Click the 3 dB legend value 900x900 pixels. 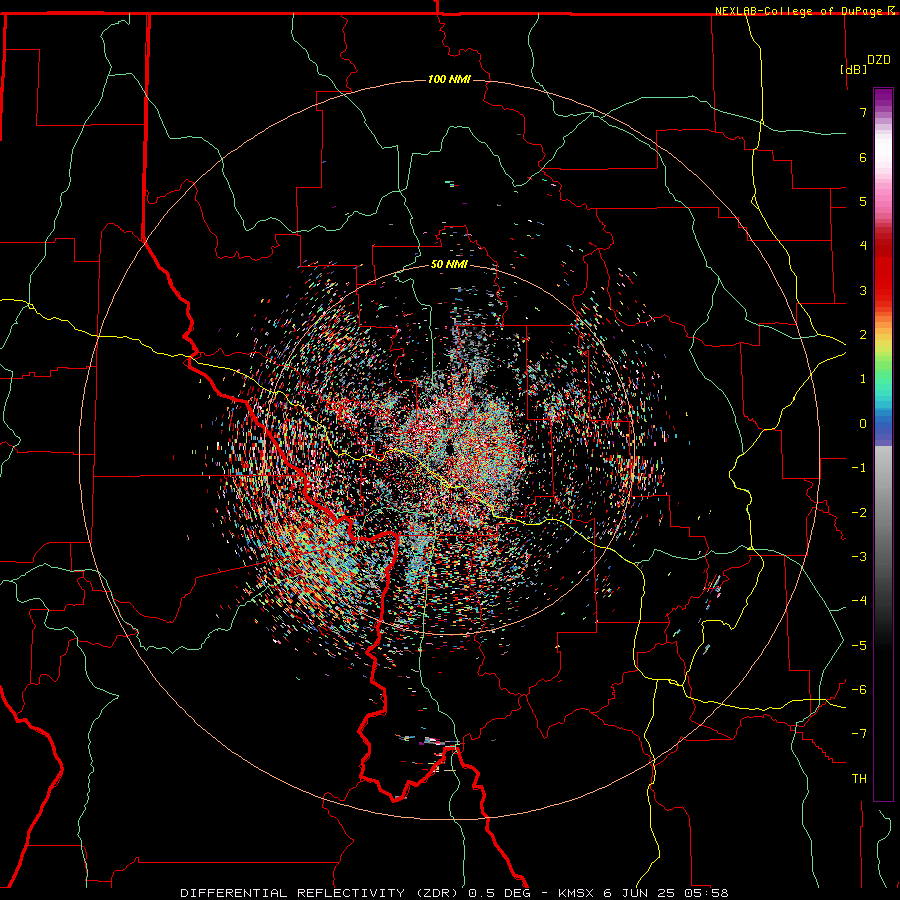point(863,290)
